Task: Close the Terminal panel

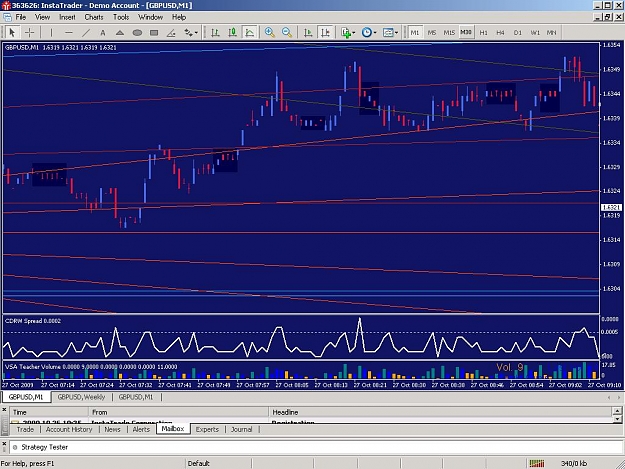Action: pyautogui.click(x=4, y=410)
